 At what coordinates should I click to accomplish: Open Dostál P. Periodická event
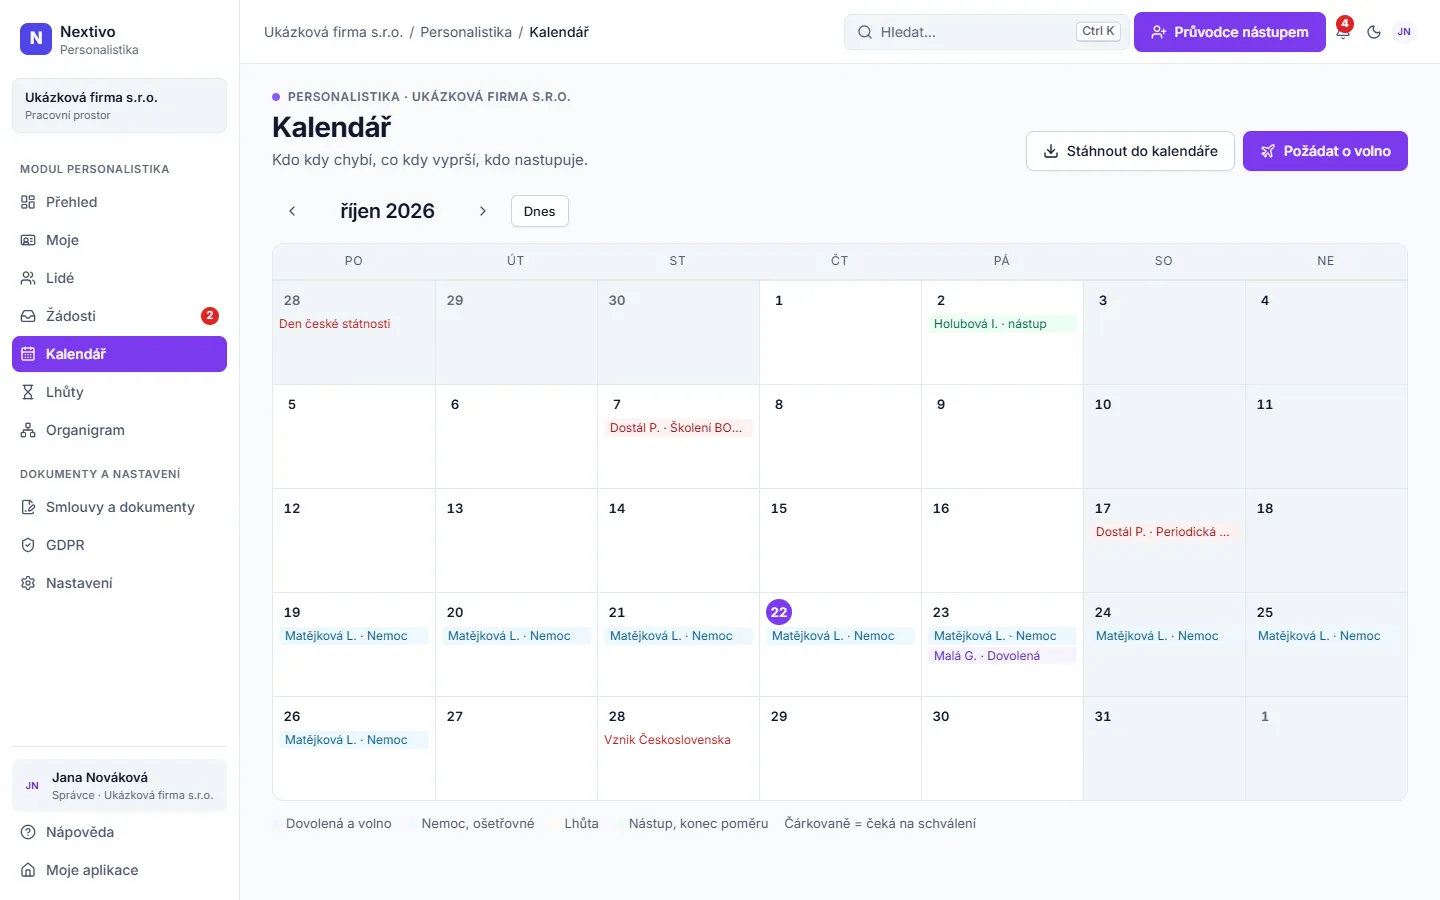click(x=1164, y=532)
